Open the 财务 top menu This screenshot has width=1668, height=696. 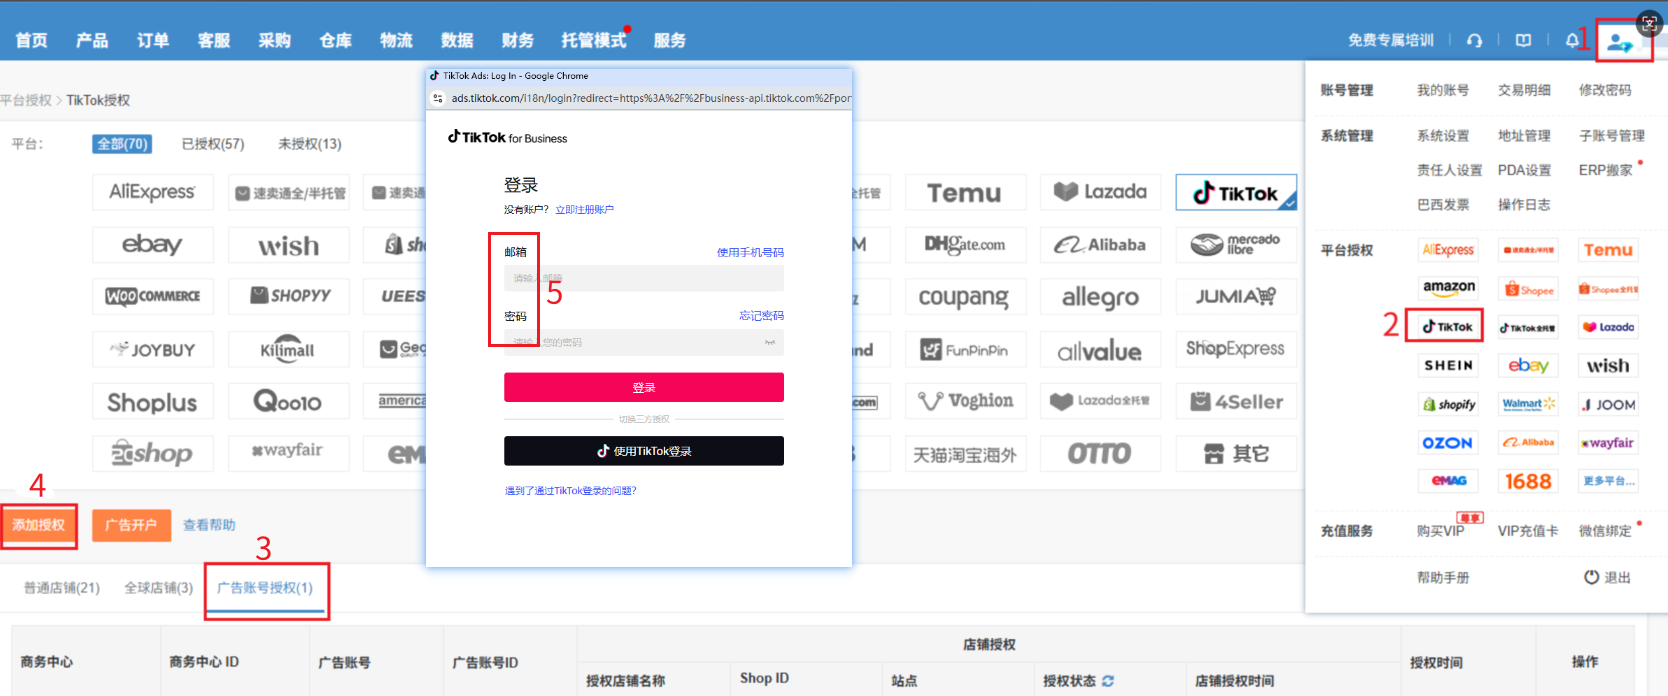pyautogui.click(x=518, y=40)
